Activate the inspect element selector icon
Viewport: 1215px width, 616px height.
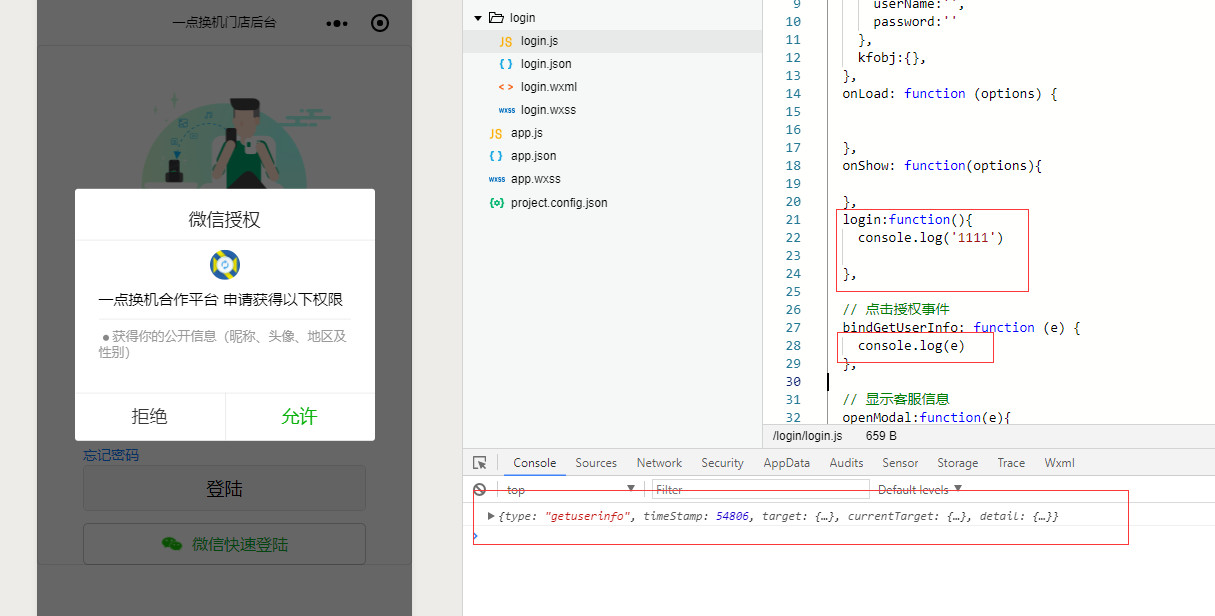pyautogui.click(x=480, y=463)
